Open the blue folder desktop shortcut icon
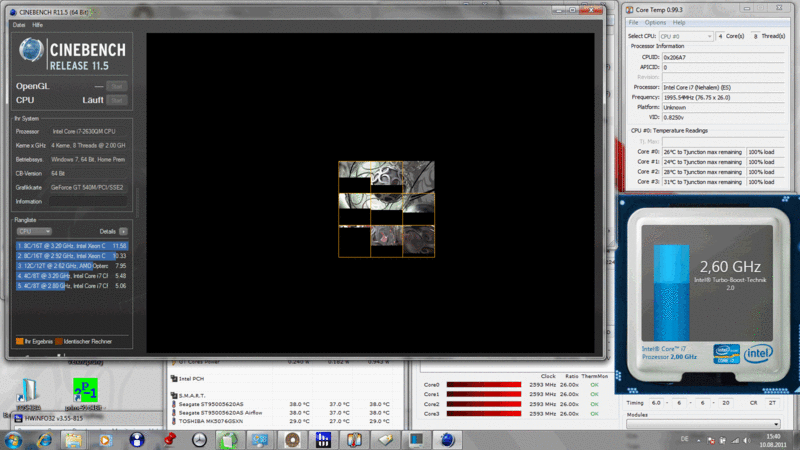The width and height of the screenshot is (800, 450). coord(28,390)
